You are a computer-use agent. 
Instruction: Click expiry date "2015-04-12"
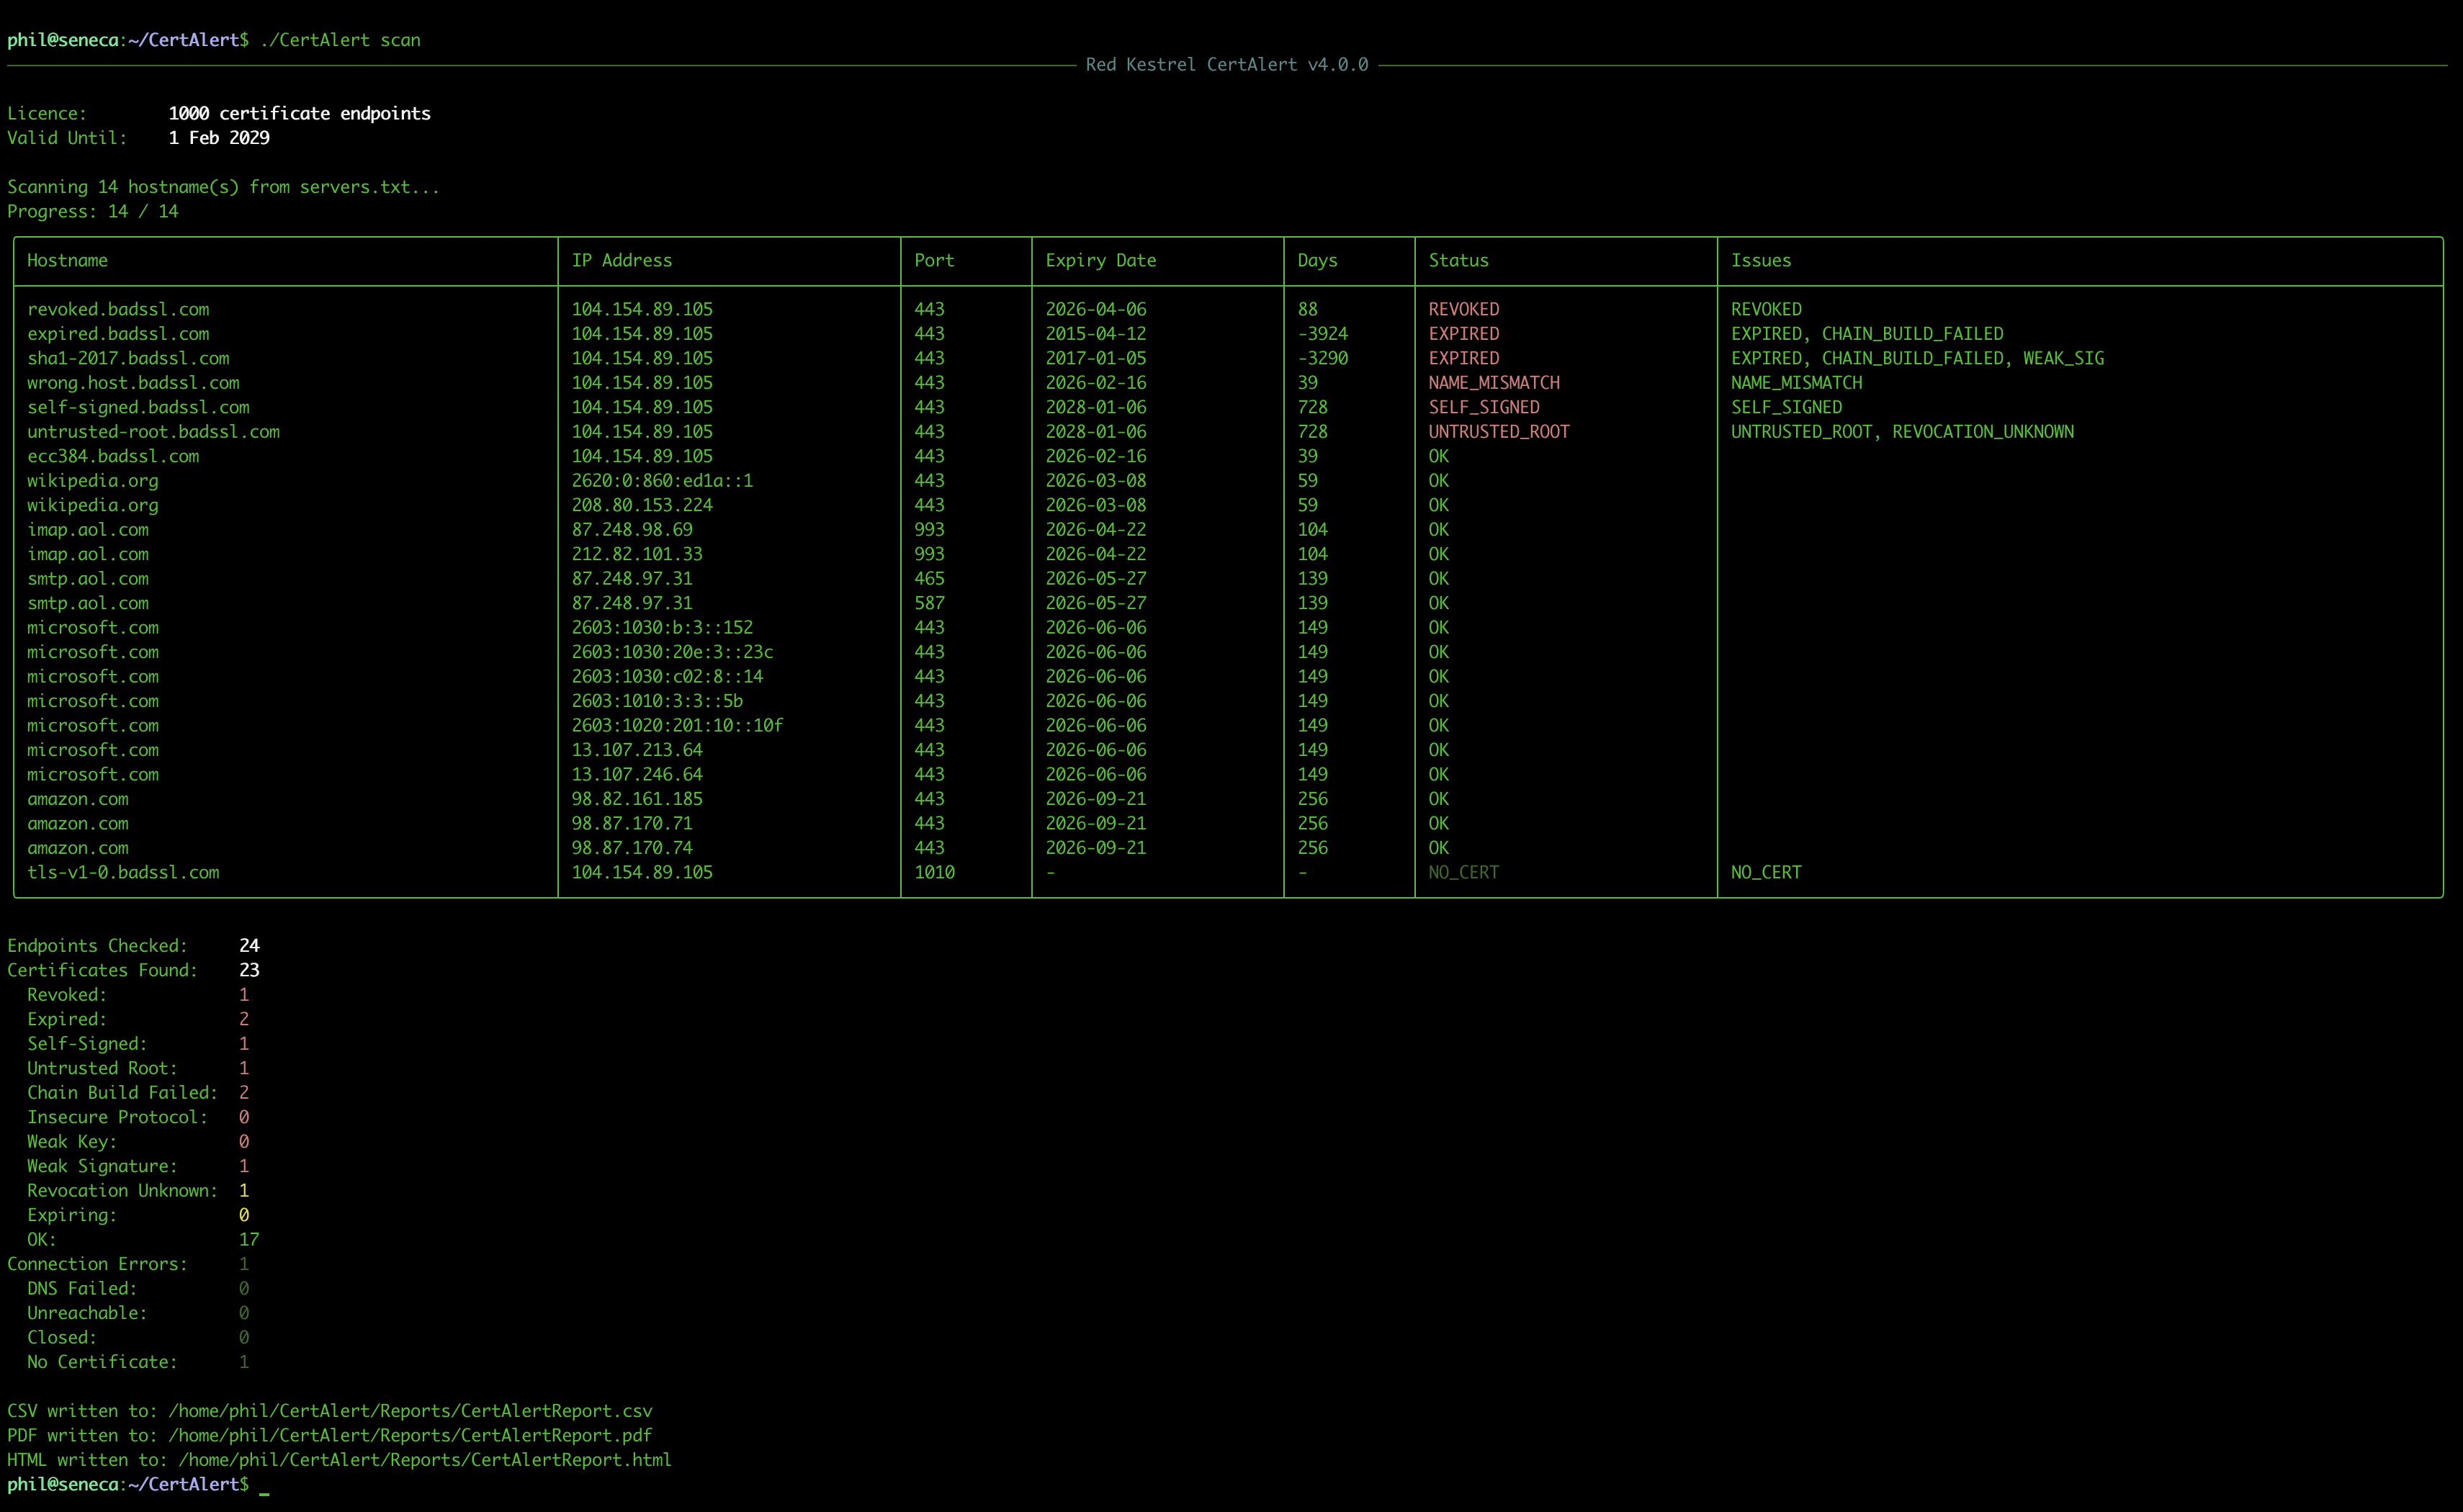pos(1096,334)
